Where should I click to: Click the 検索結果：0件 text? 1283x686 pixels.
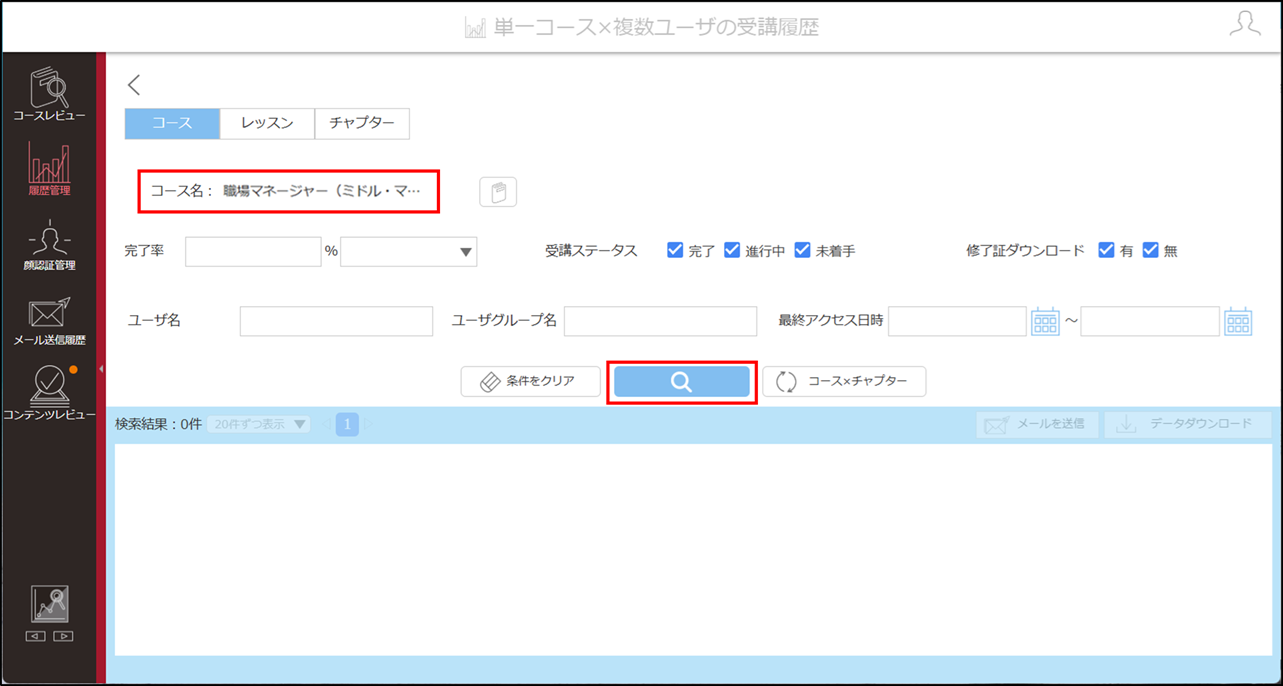pyautogui.click(x=158, y=424)
